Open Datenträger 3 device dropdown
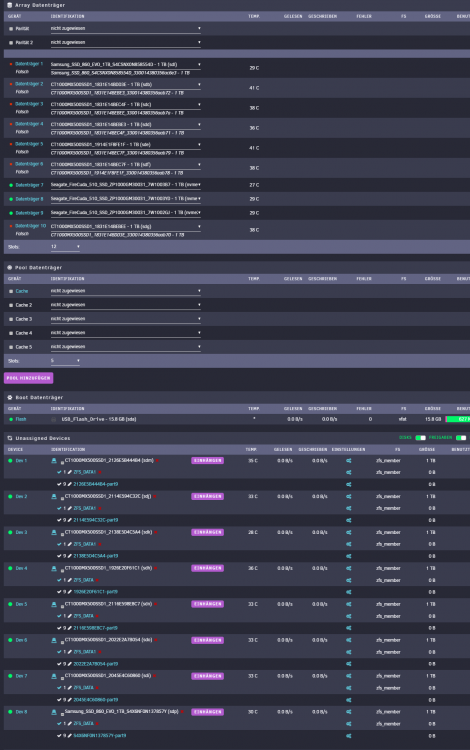This screenshot has height=750, width=470. (125, 104)
